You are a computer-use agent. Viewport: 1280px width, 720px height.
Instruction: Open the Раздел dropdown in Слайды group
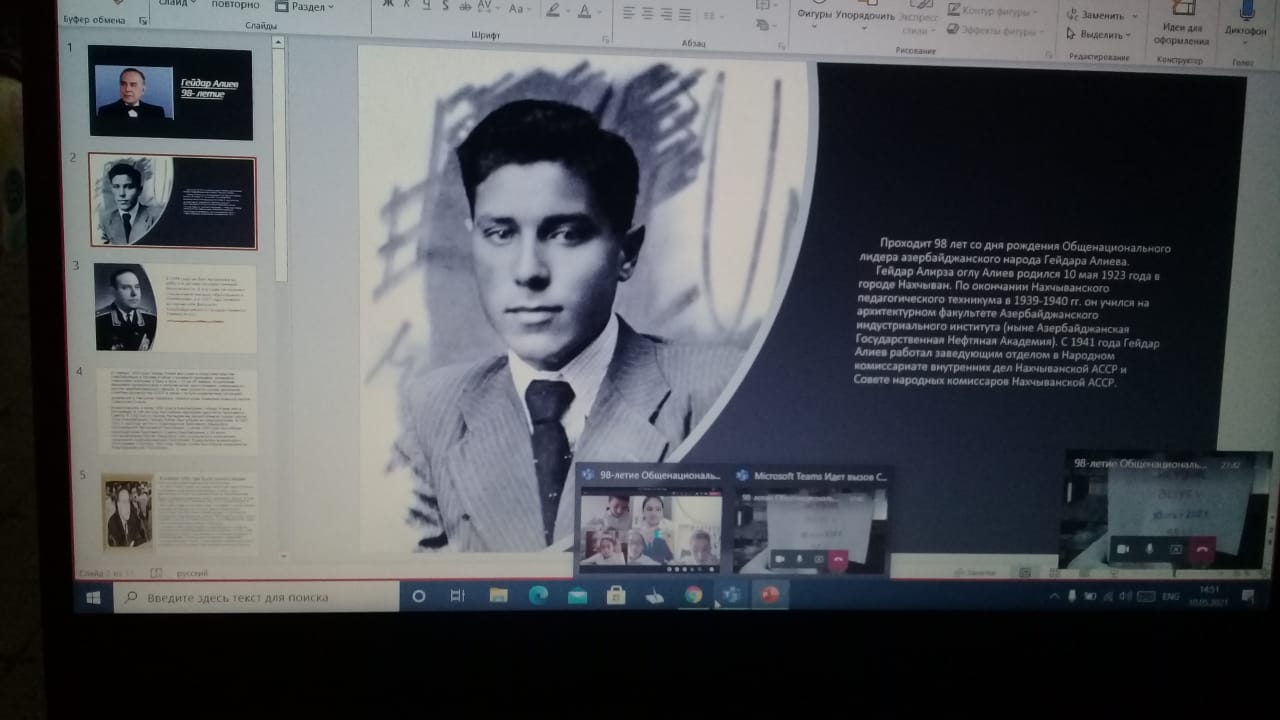305,6
